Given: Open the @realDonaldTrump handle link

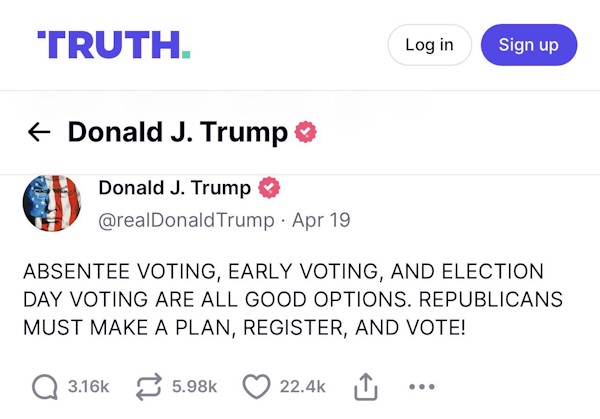Looking at the screenshot, I should click(186, 220).
